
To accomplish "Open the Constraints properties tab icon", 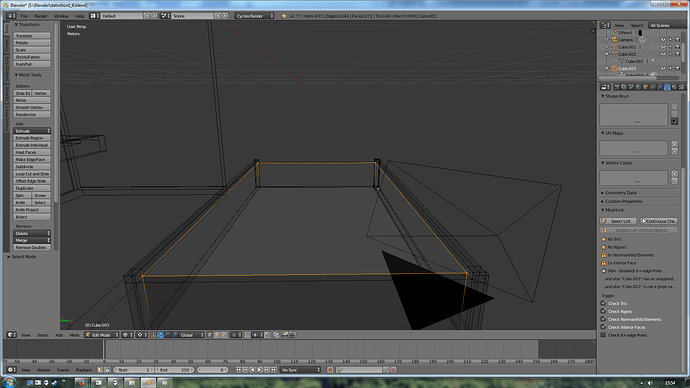I will pyautogui.click(x=653, y=87).
